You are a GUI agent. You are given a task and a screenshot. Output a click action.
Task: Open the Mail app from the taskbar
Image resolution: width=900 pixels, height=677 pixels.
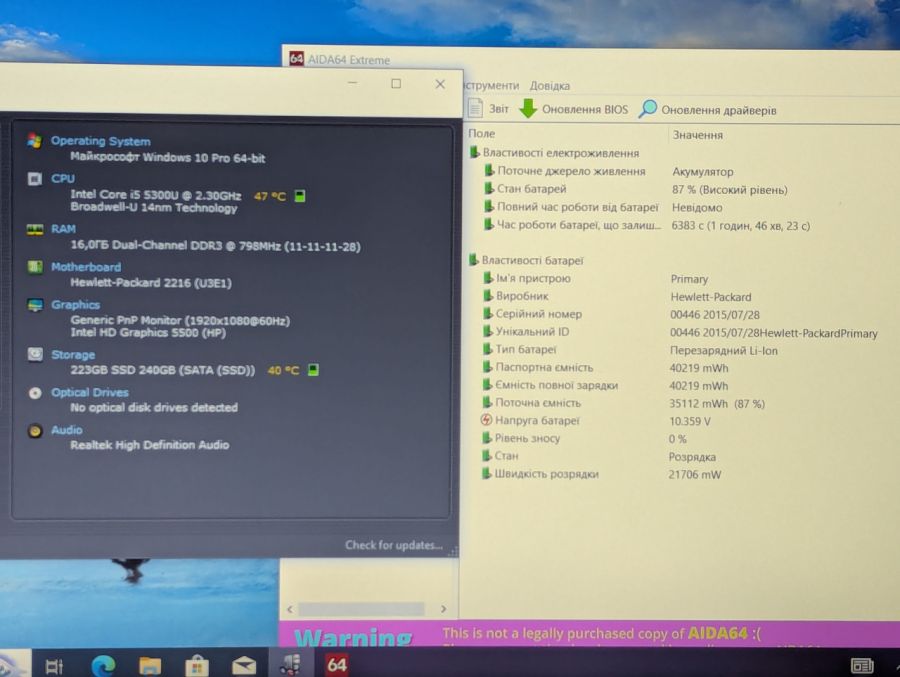tap(244, 666)
